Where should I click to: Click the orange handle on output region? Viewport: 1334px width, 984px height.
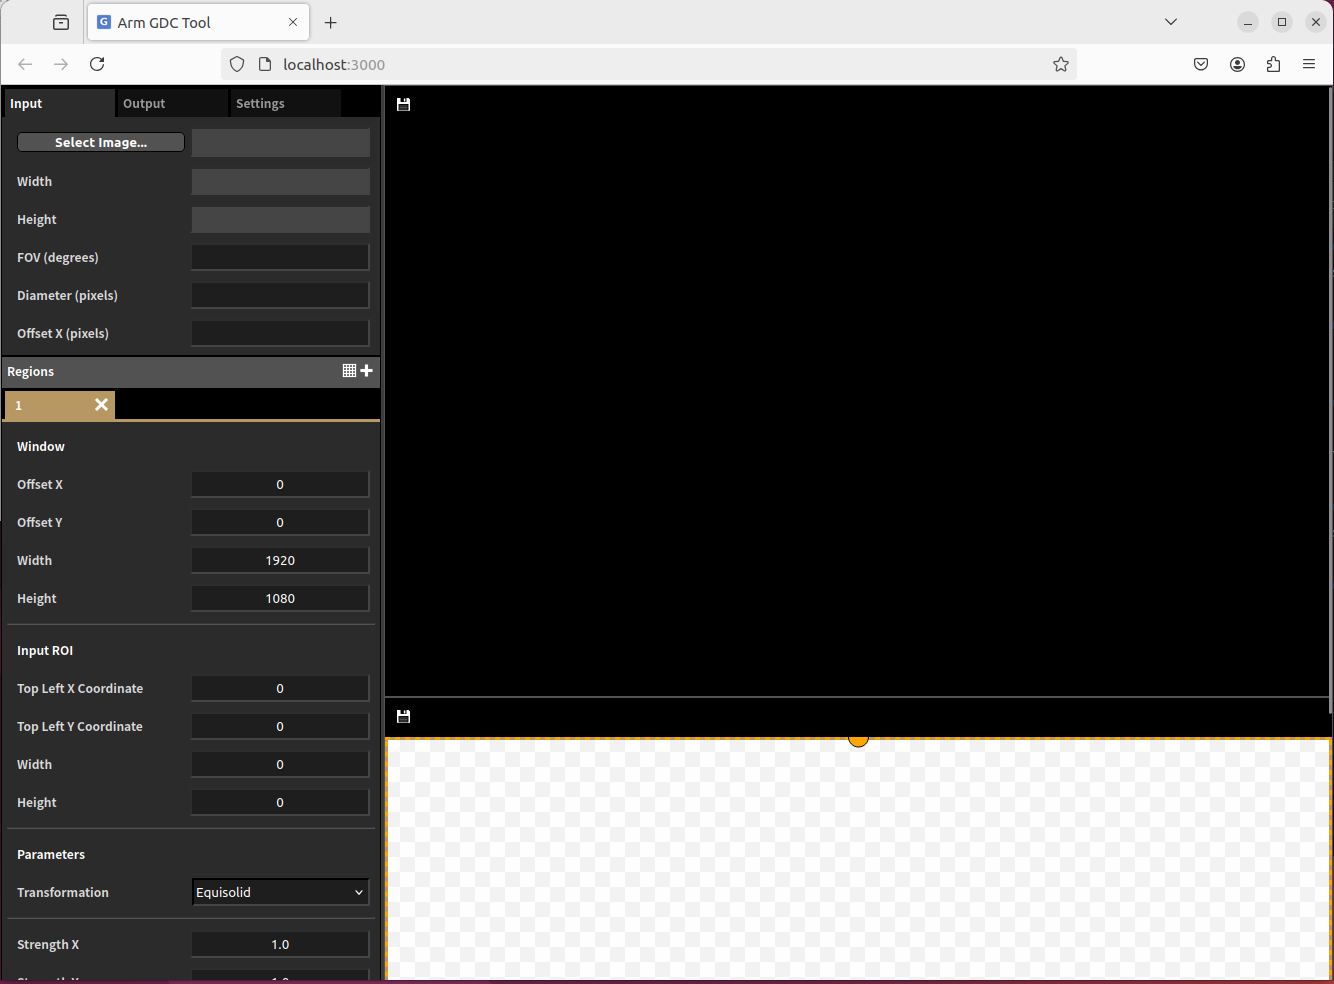tap(858, 741)
